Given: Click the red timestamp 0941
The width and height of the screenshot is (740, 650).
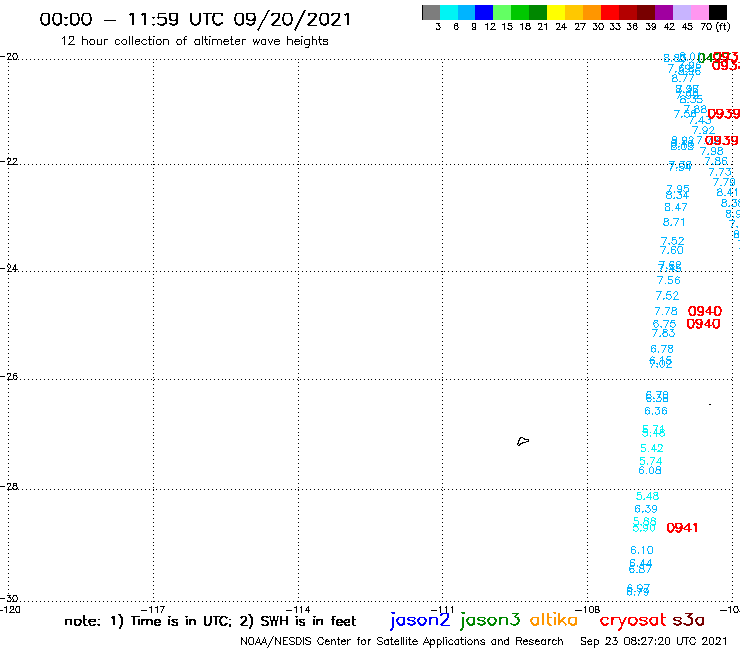Looking at the screenshot, I should pyautogui.click(x=682, y=528).
